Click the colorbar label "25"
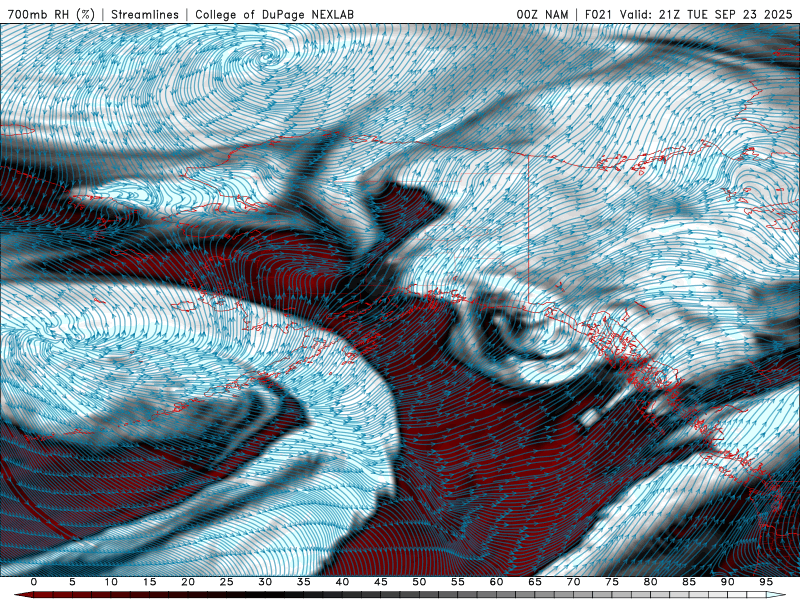The width and height of the screenshot is (800, 600). coord(227,582)
